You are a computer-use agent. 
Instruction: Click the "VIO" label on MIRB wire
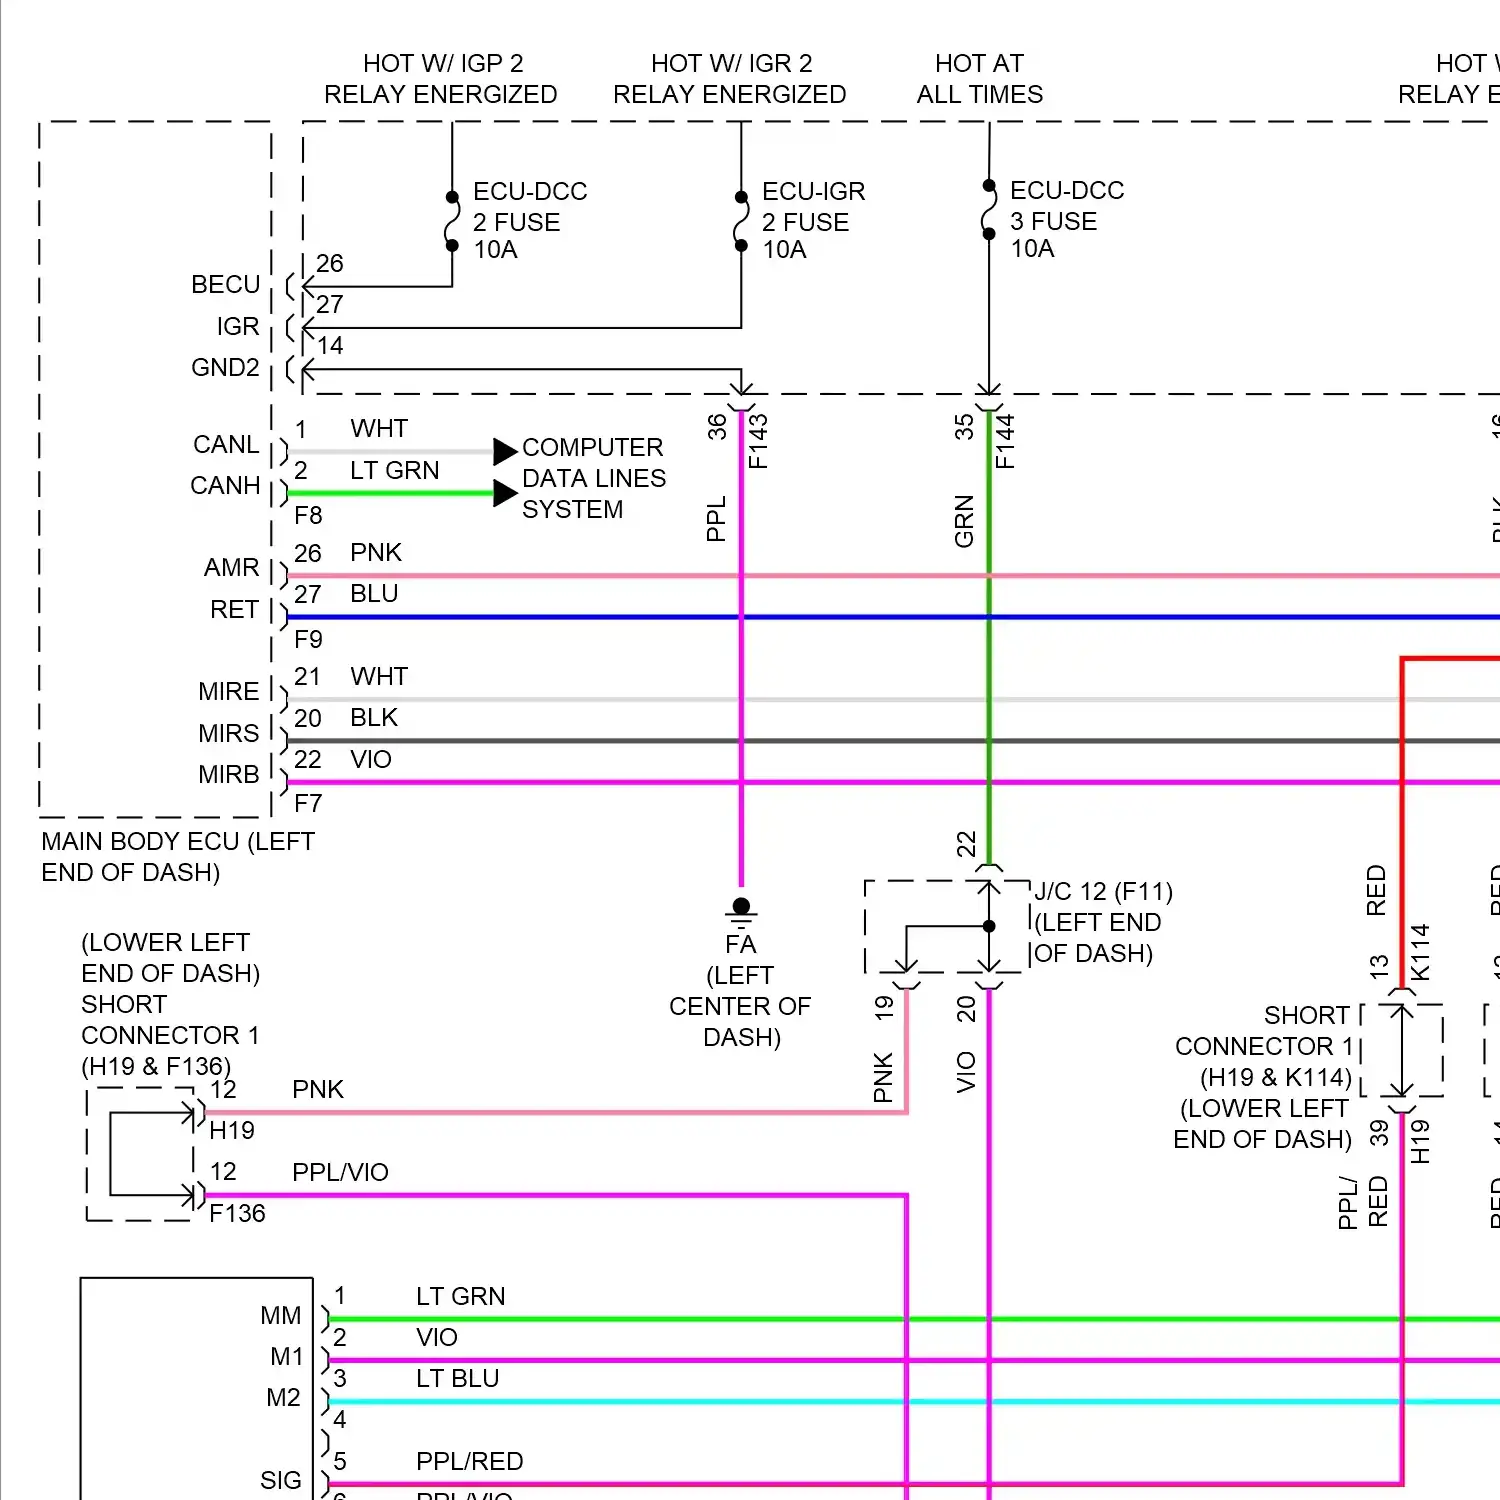pyautogui.click(x=371, y=760)
